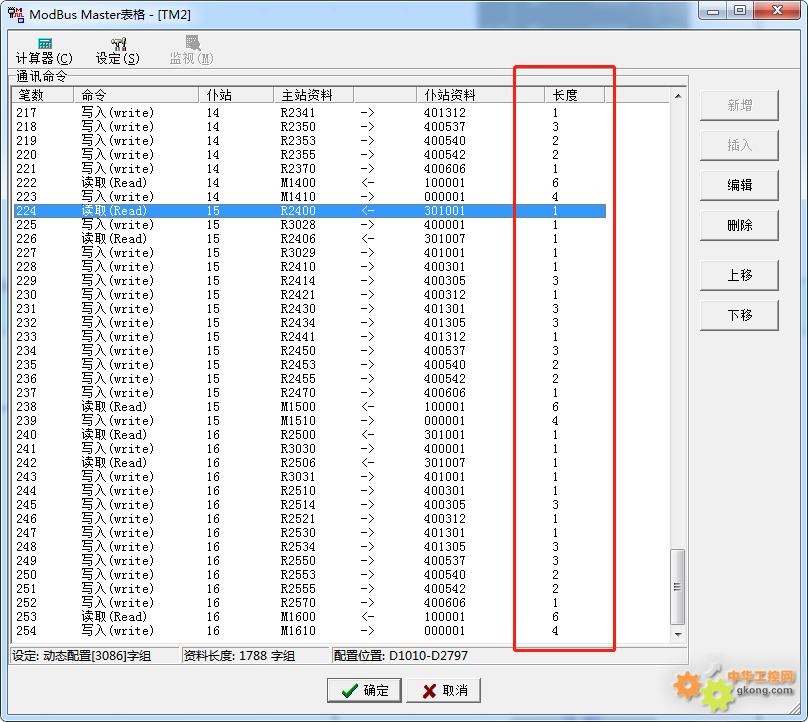The width and height of the screenshot is (808, 722).
Task: Select row 241 with R3030
Action: [309, 448]
